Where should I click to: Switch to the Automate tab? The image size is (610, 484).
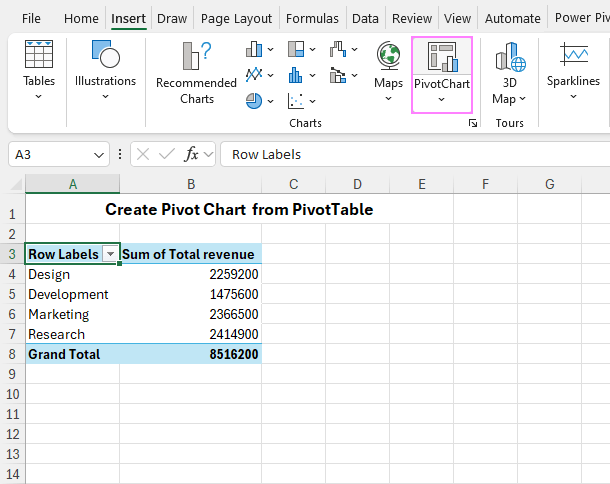coord(512,18)
